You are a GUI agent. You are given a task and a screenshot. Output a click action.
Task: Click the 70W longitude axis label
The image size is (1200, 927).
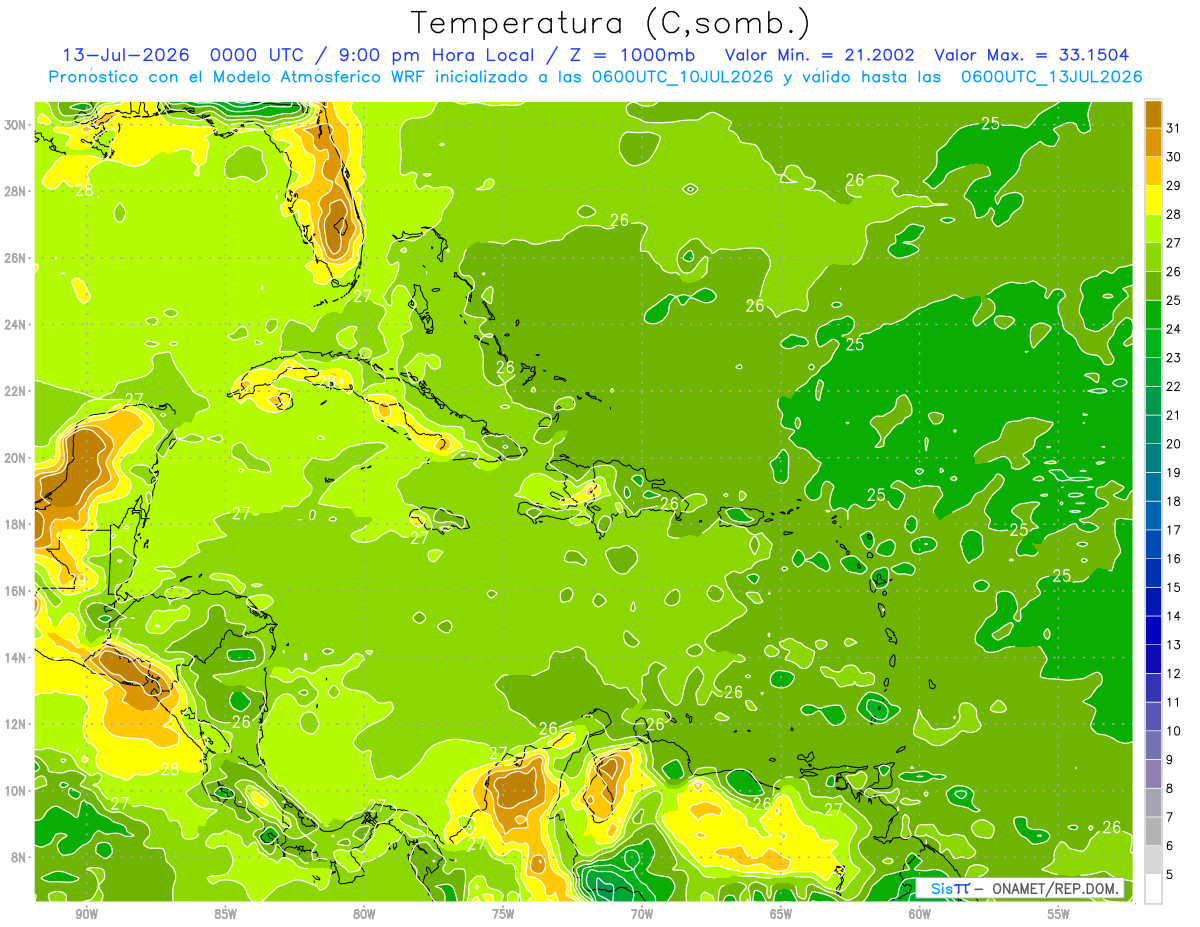(642, 914)
